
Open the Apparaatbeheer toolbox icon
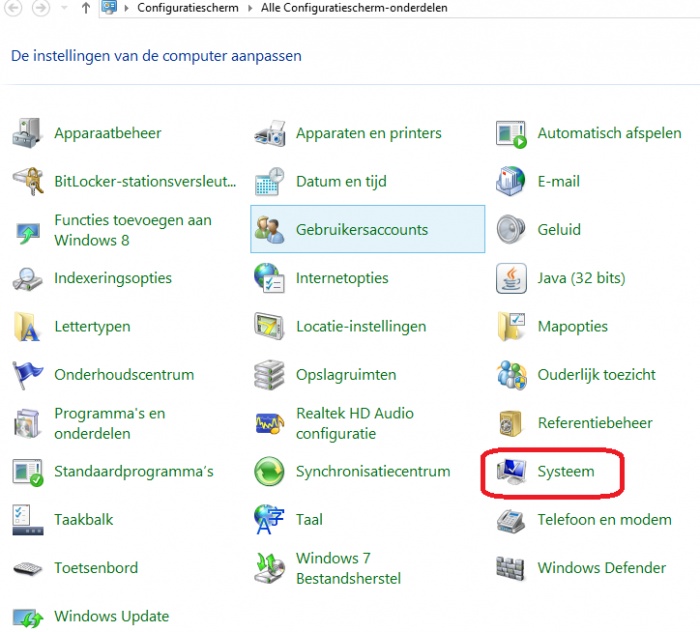[27, 133]
